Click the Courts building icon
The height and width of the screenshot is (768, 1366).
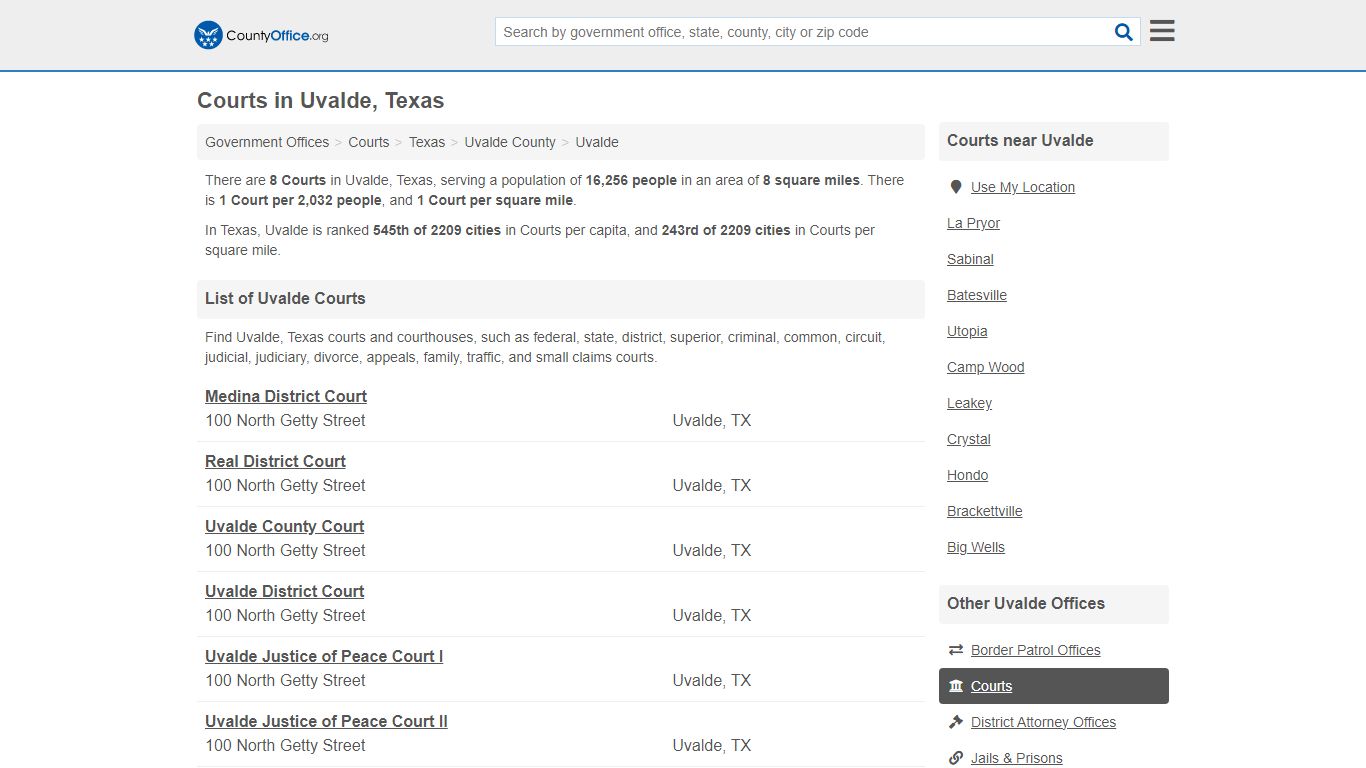click(956, 686)
